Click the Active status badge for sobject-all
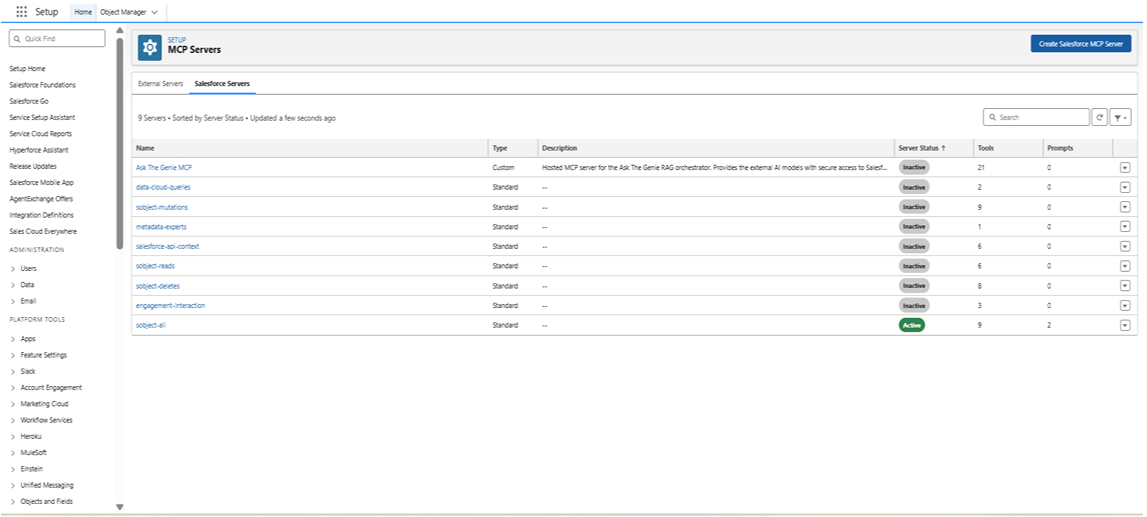Screen dimensions: 1147x517 911,325
